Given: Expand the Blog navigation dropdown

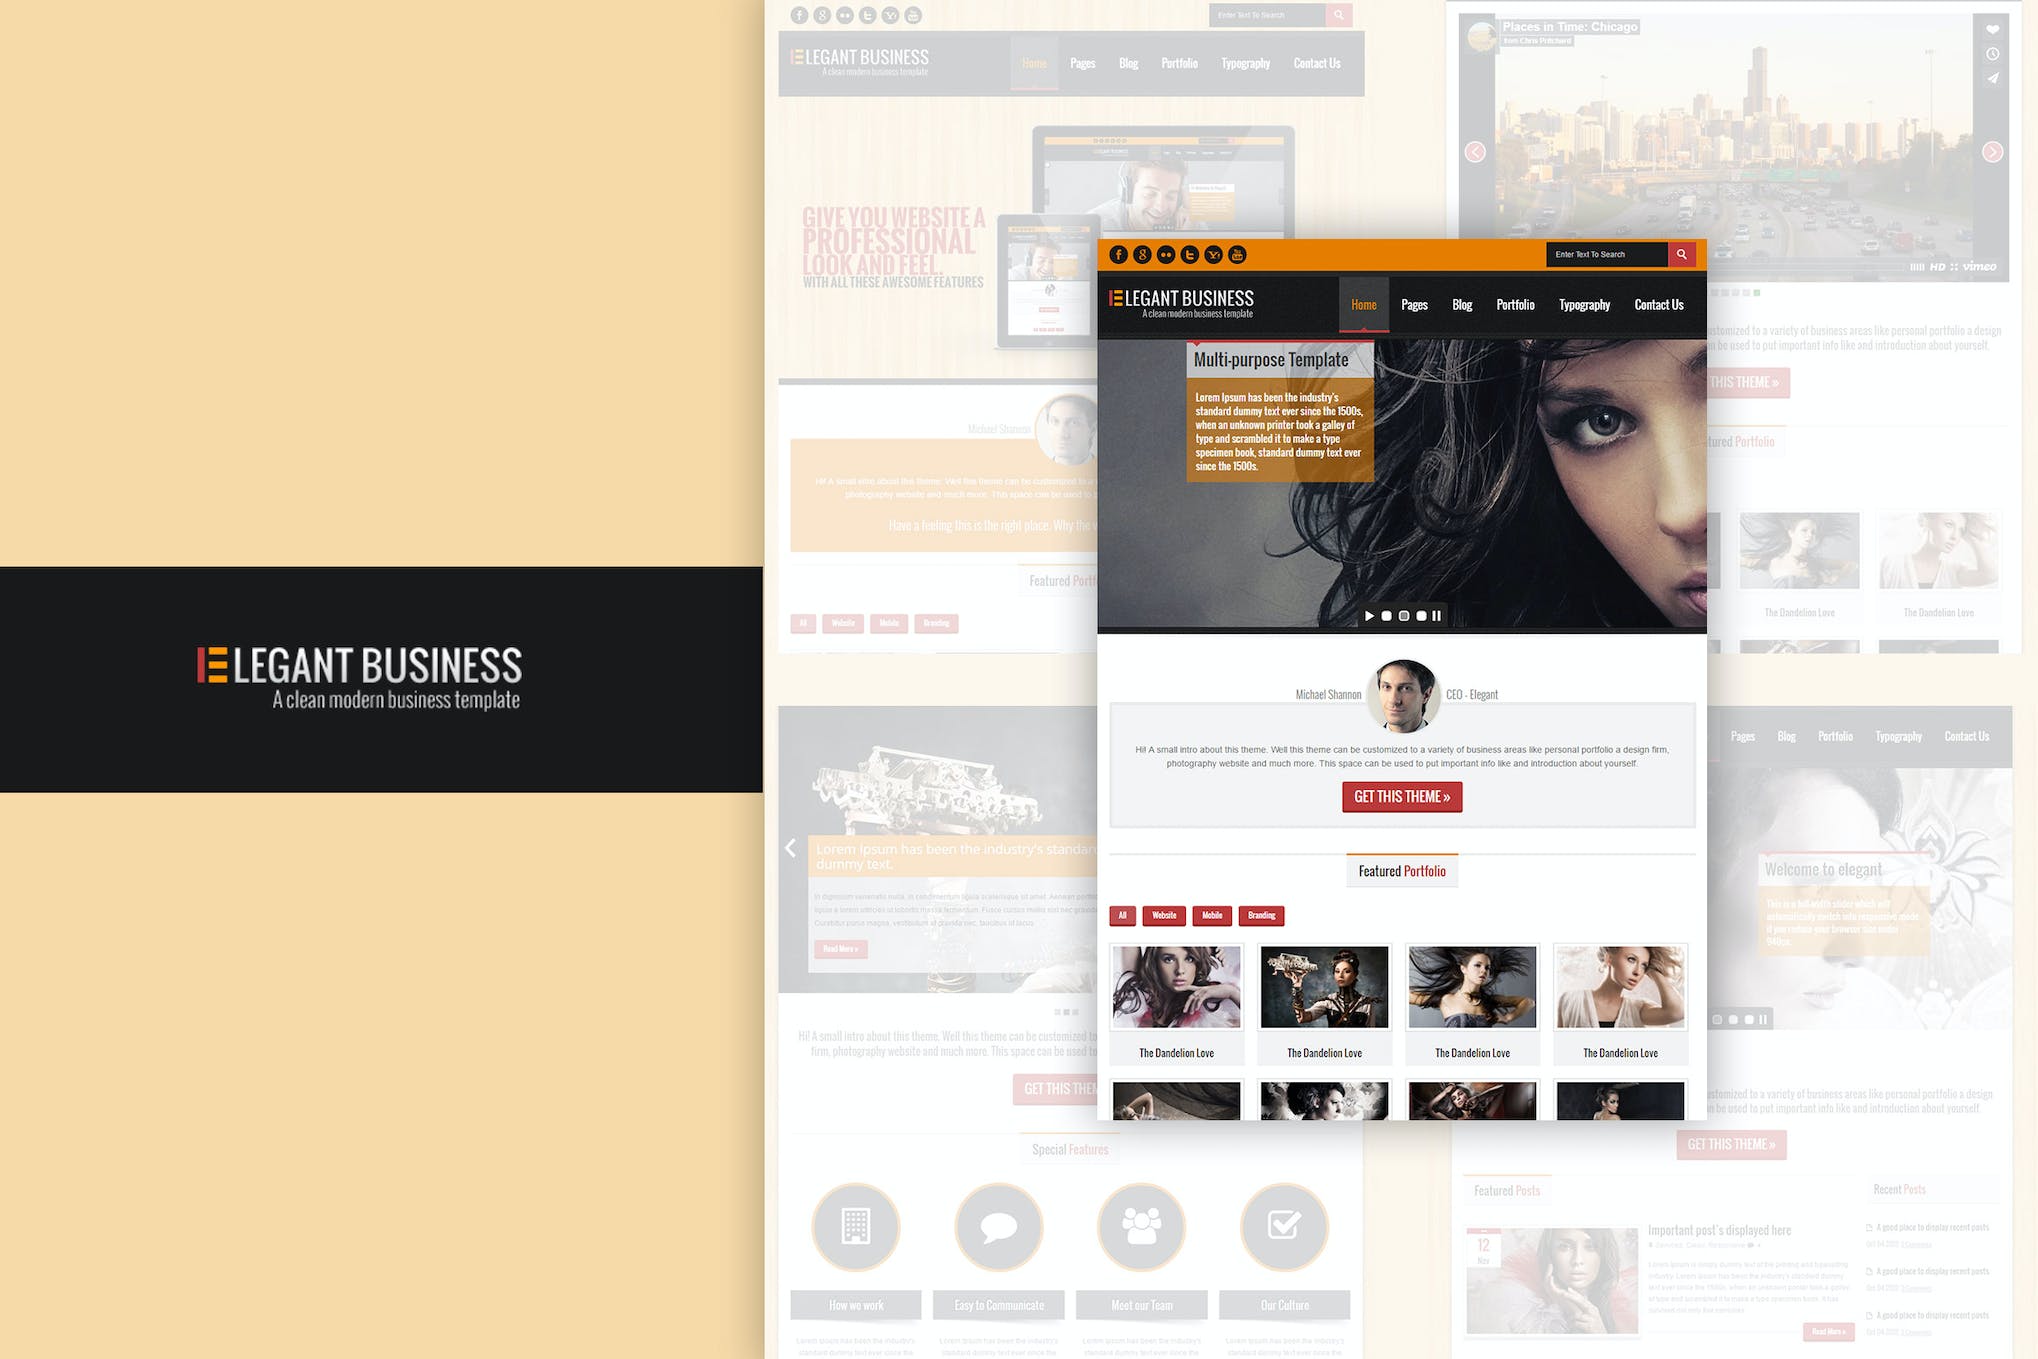Looking at the screenshot, I should 1460,305.
